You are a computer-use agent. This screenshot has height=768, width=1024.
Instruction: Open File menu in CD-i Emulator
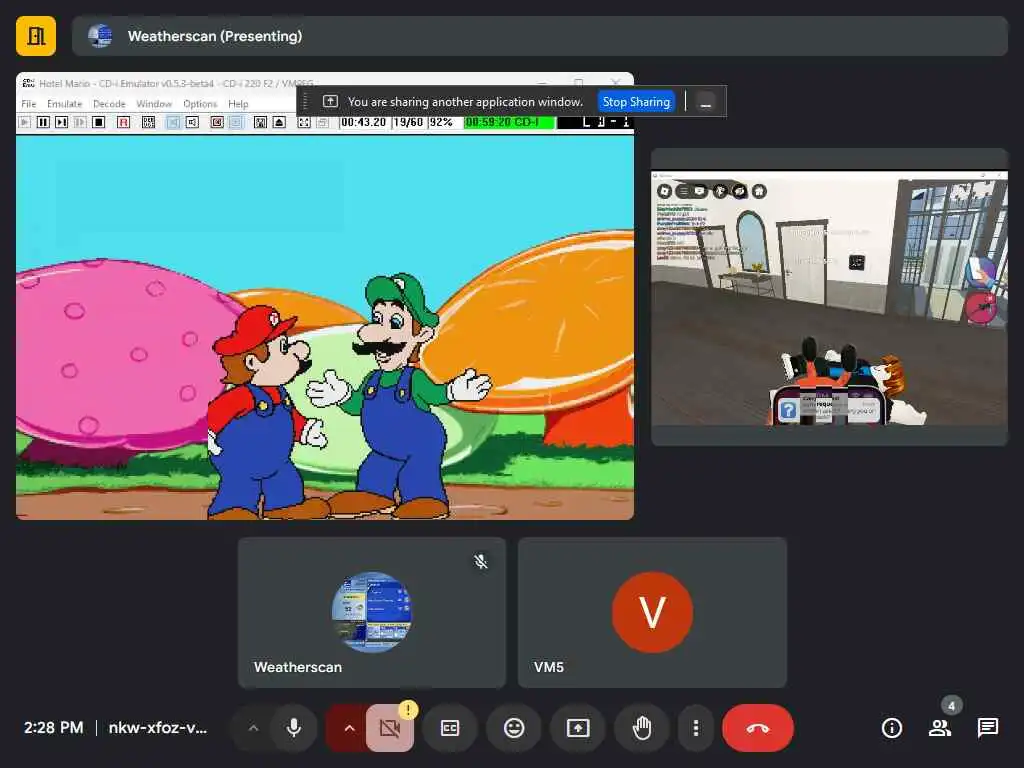(x=29, y=104)
